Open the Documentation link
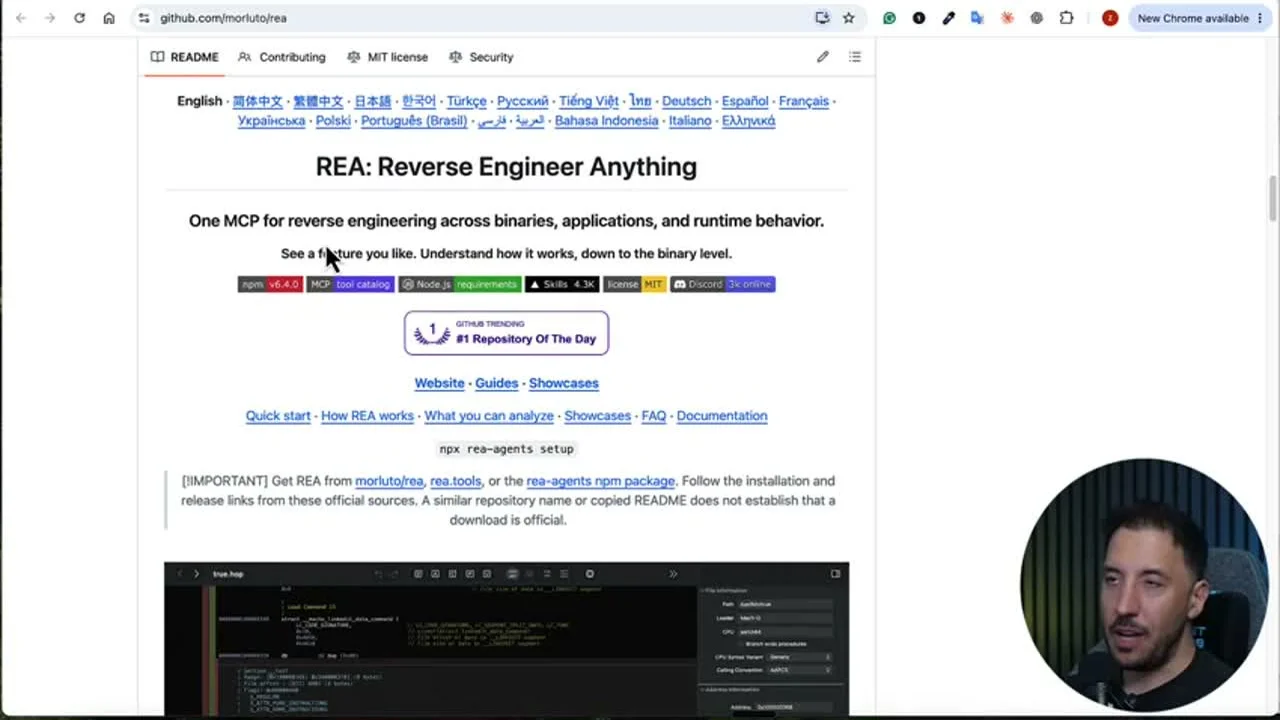The width and height of the screenshot is (1280, 720). click(x=722, y=416)
